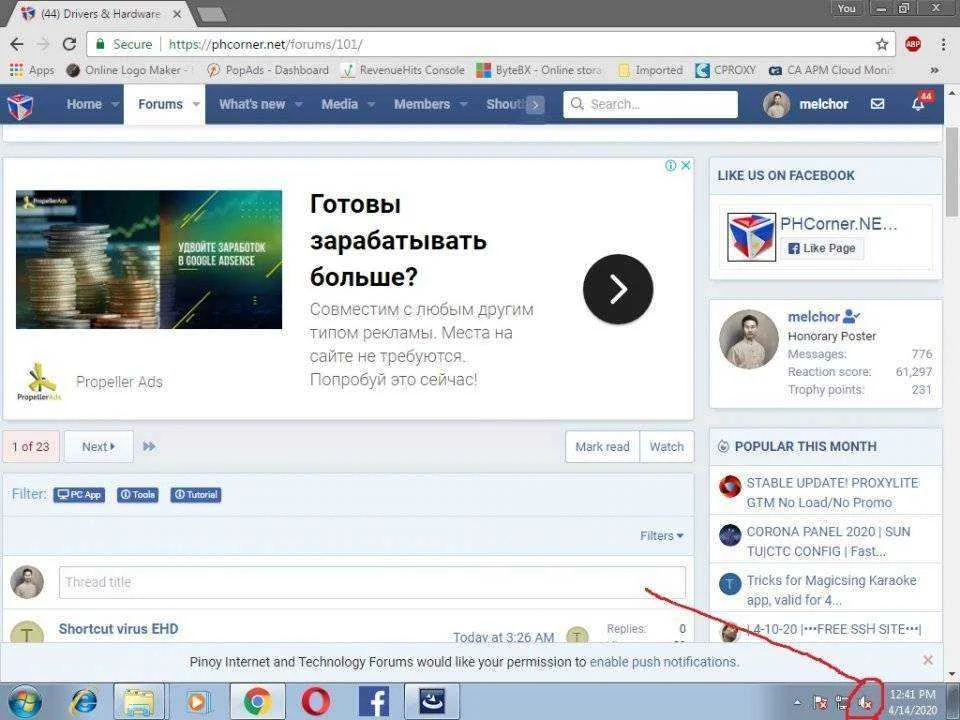Click the taskbar clock showing 12:41 PM
The width and height of the screenshot is (960, 720).
(x=912, y=703)
